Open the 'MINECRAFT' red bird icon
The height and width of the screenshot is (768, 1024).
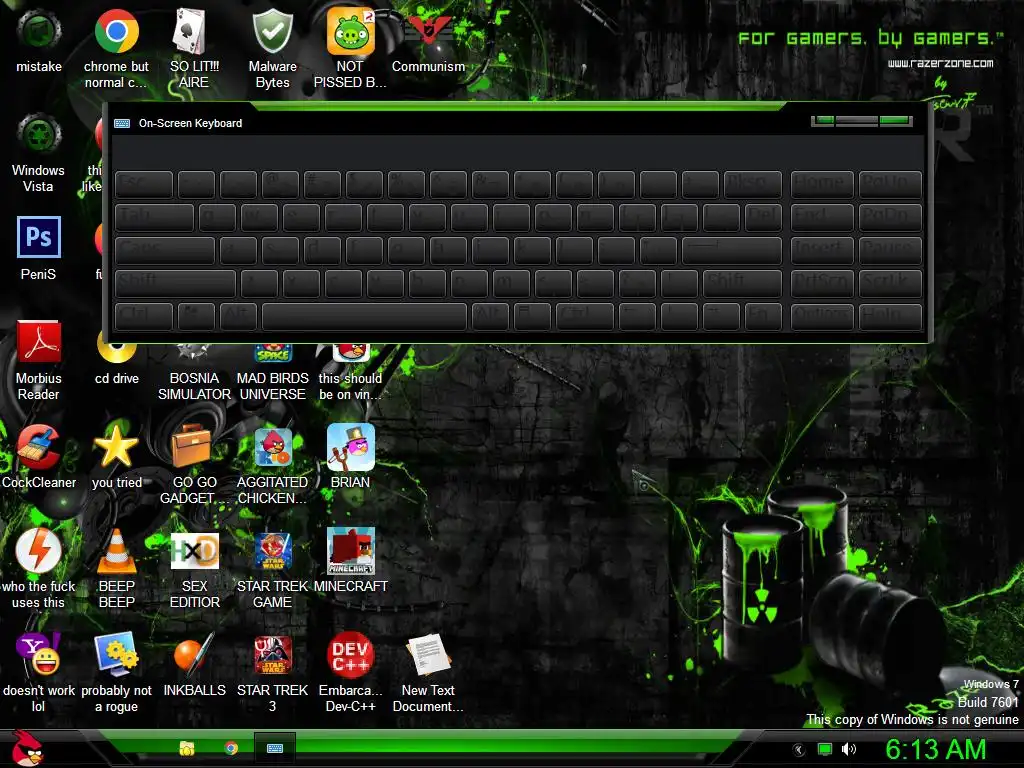350,560
